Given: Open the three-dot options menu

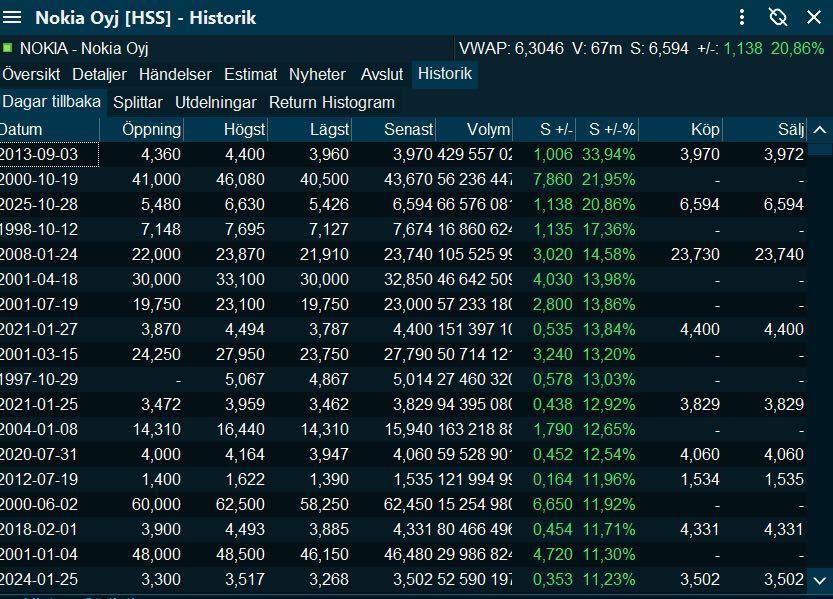Looking at the screenshot, I should (742, 18).
